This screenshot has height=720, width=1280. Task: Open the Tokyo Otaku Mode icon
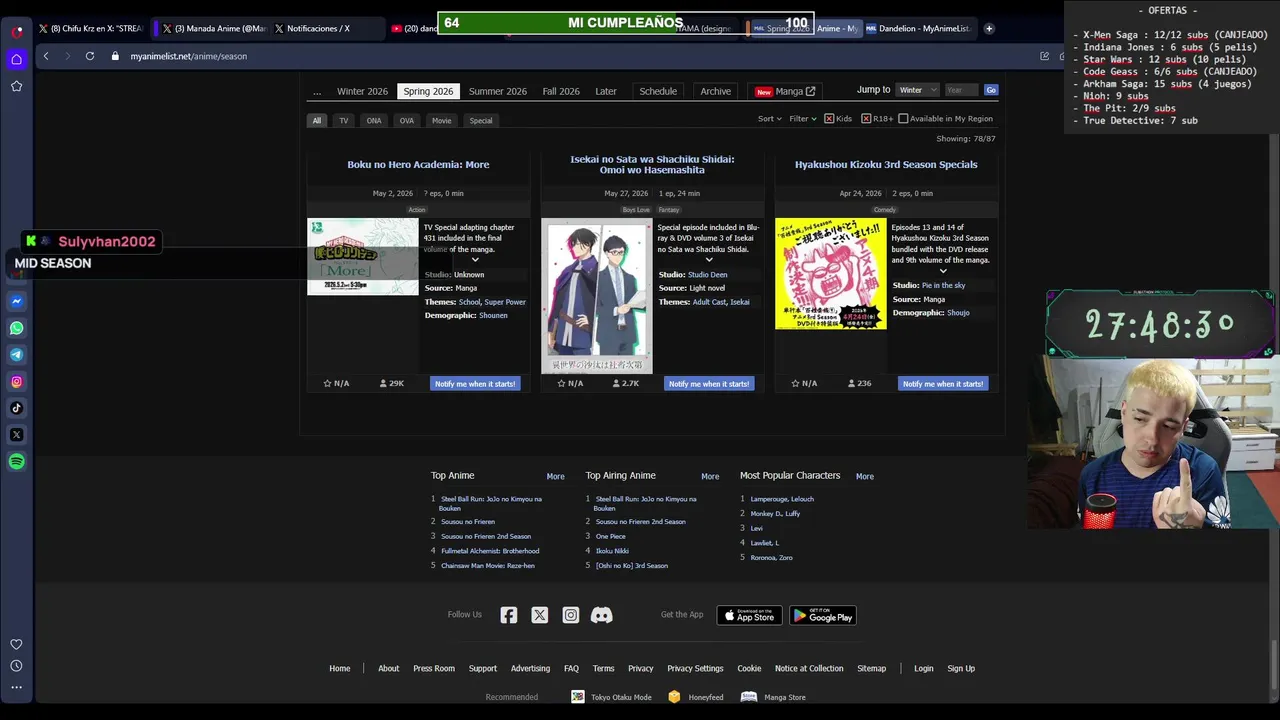point(578,697)
